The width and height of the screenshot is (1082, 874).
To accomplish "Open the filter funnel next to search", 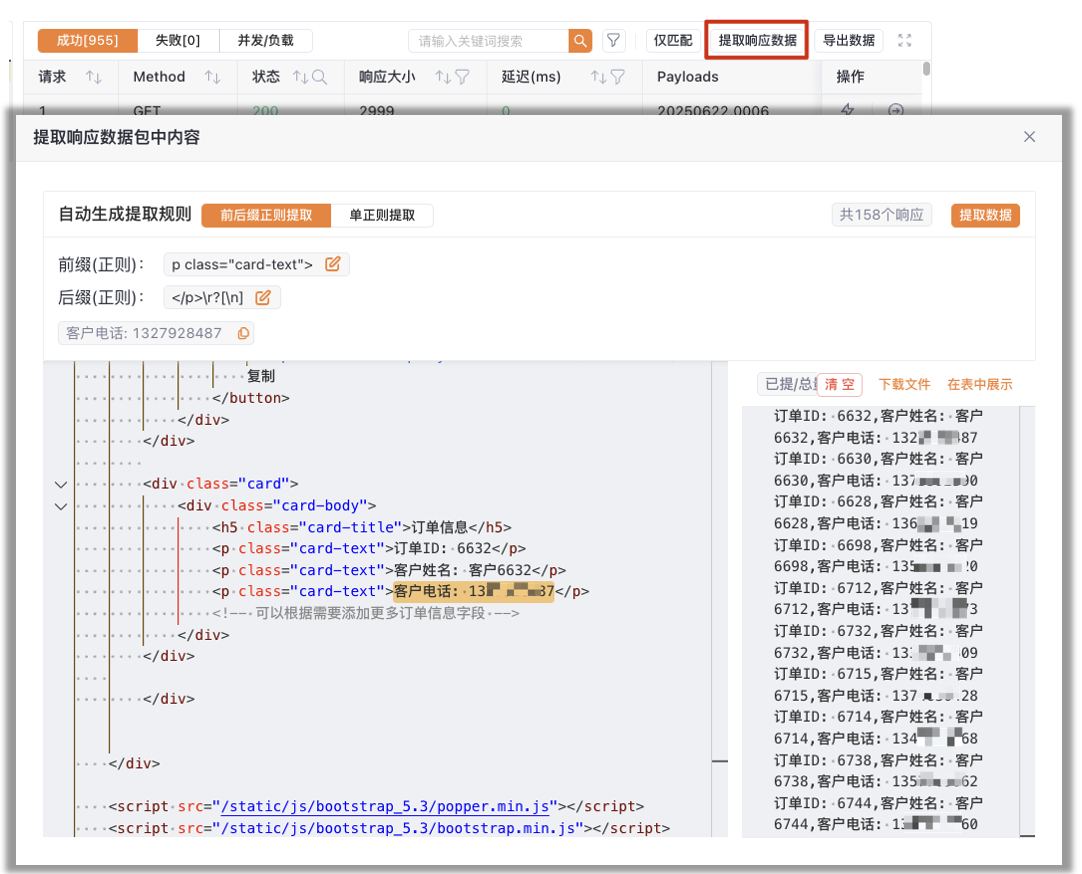I will click(613, 41).
